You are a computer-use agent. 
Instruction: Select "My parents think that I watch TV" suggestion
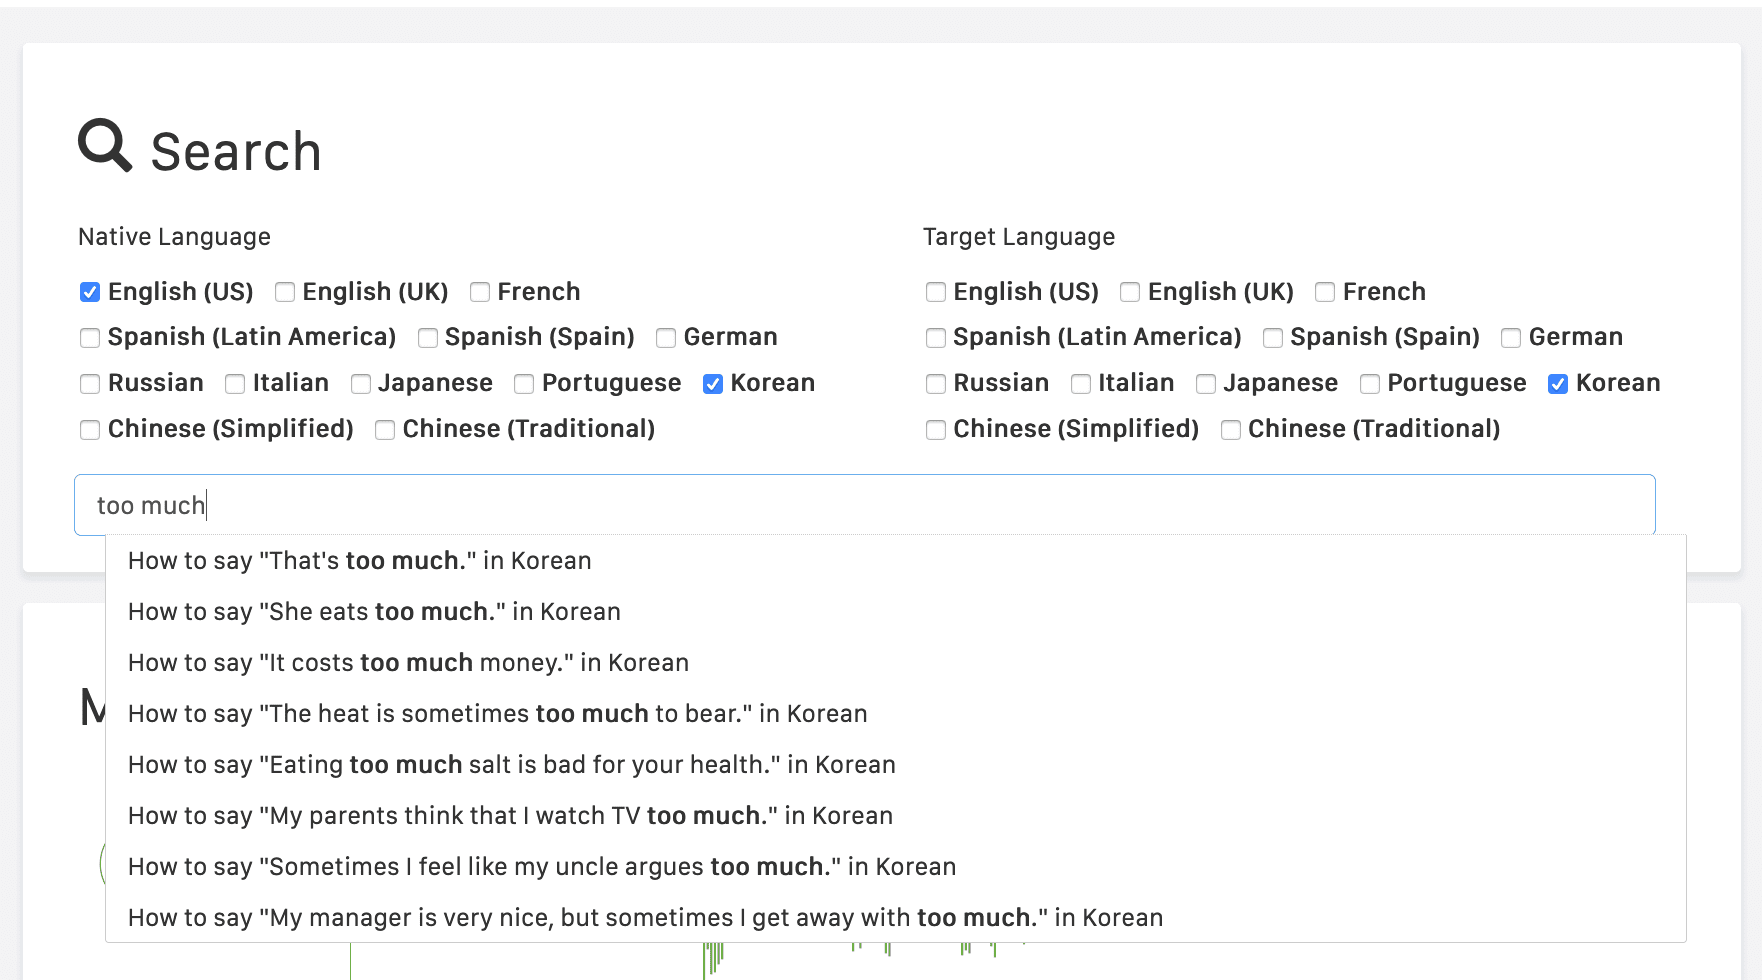point(895,816)
